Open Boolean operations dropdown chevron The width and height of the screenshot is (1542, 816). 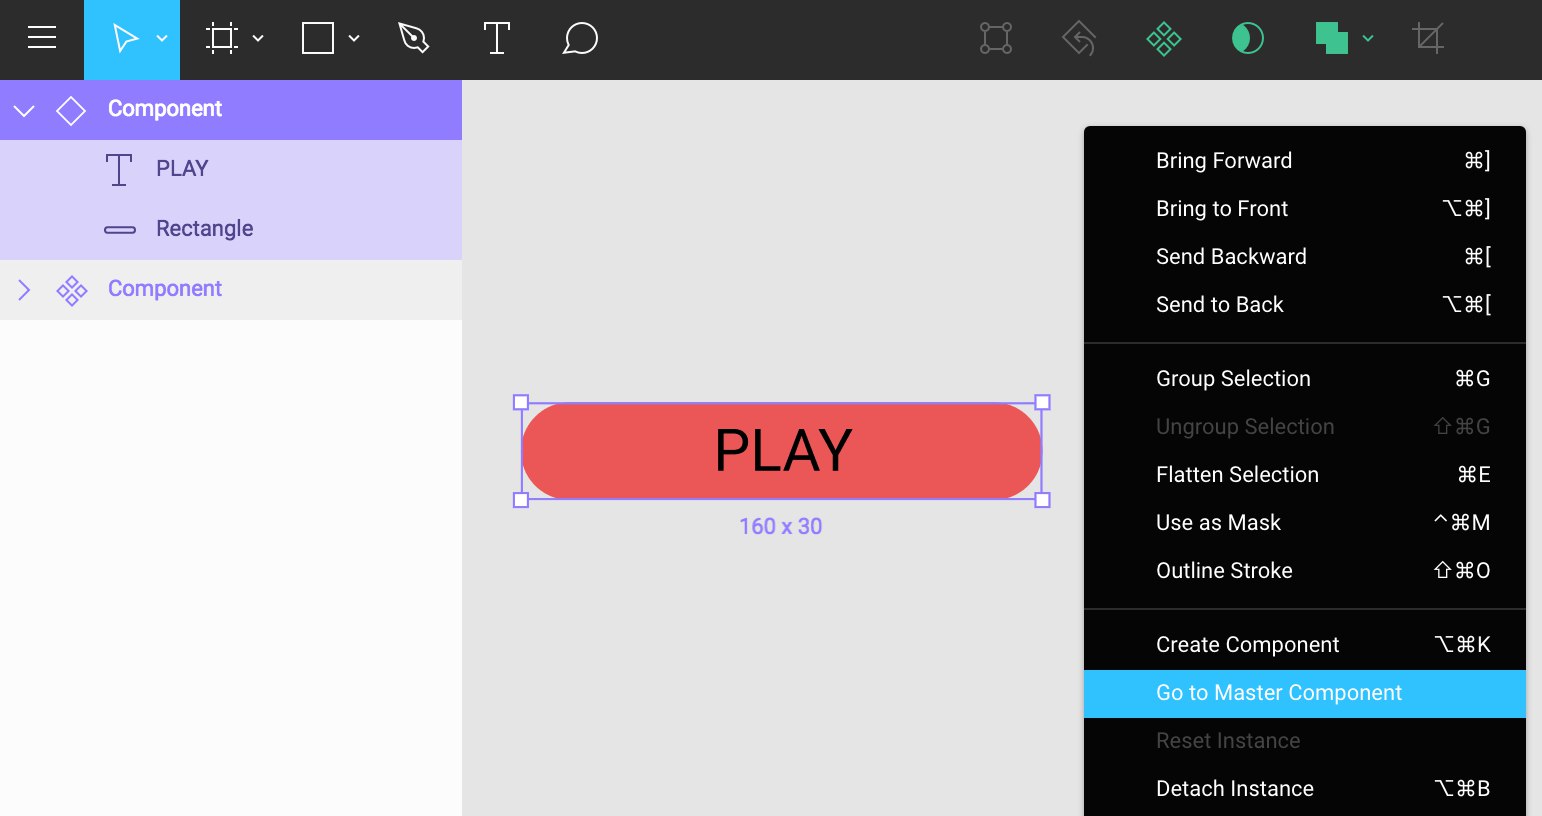(x=1368, y=39)
